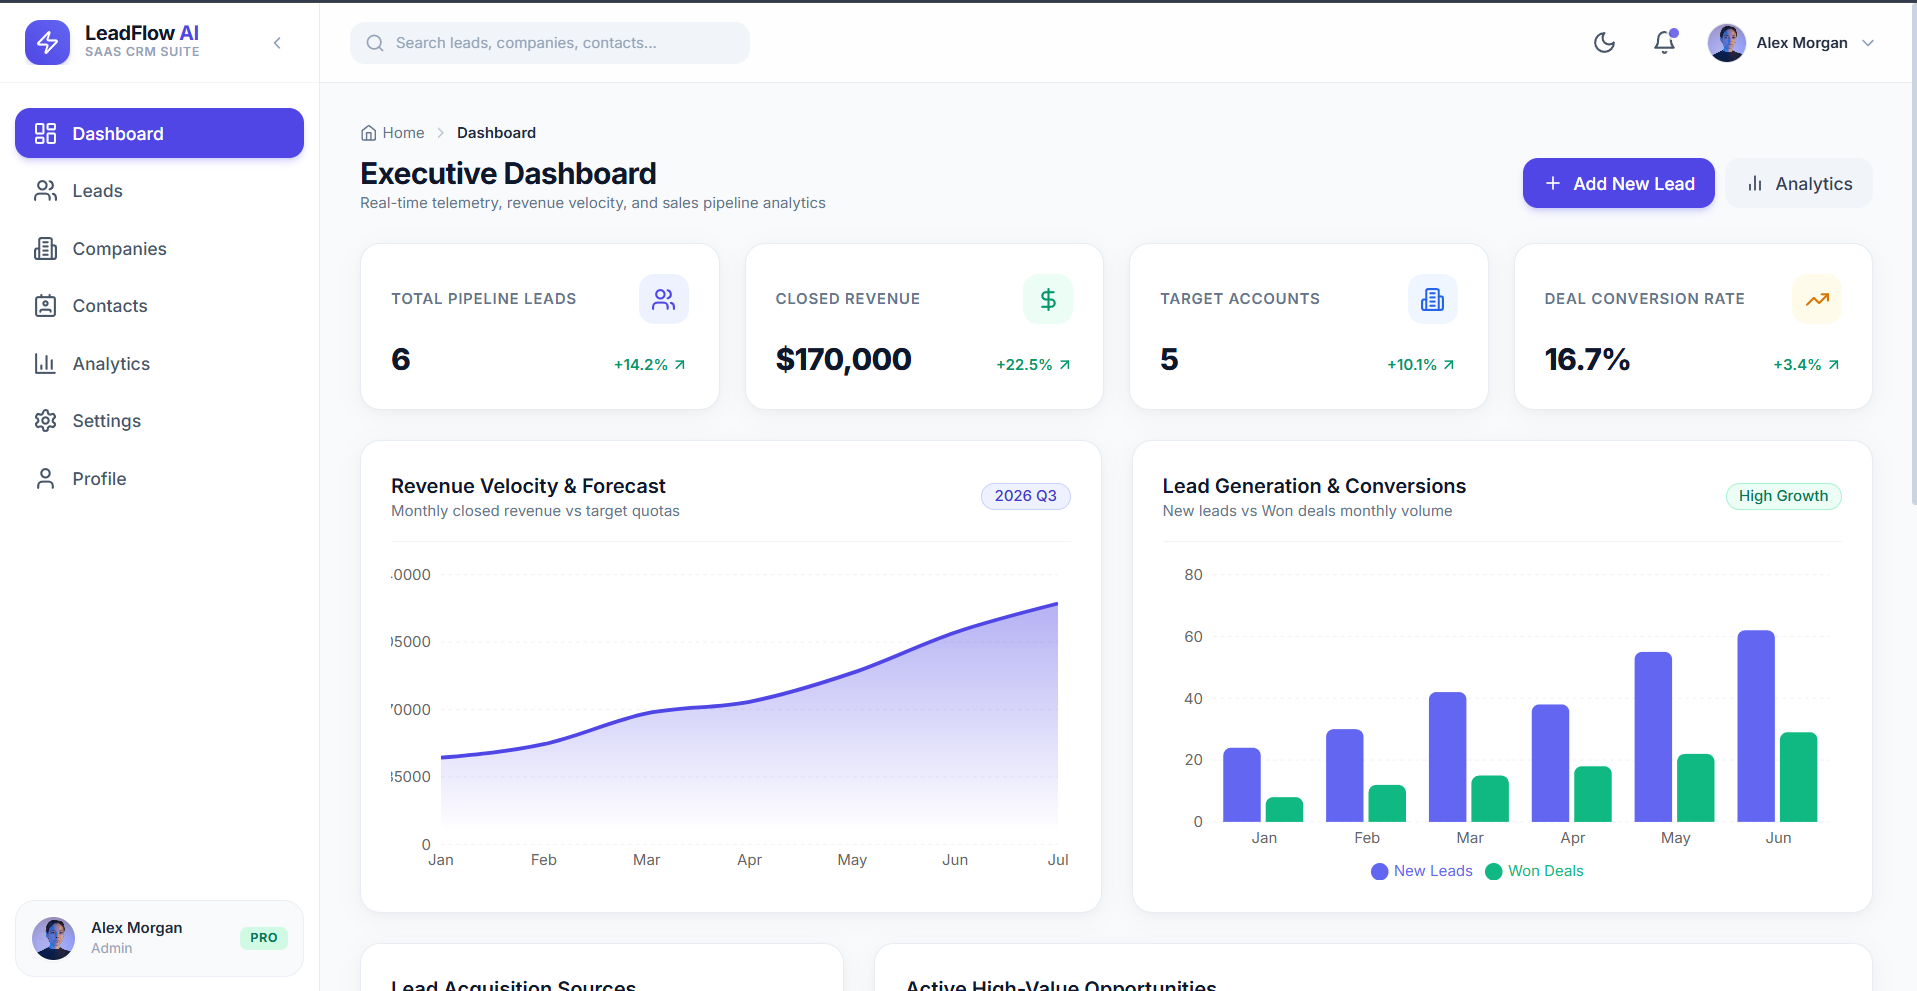Click the Revenue Velocity & Forecast title
Screen dimensions: 1917x991
coord(528,486)
